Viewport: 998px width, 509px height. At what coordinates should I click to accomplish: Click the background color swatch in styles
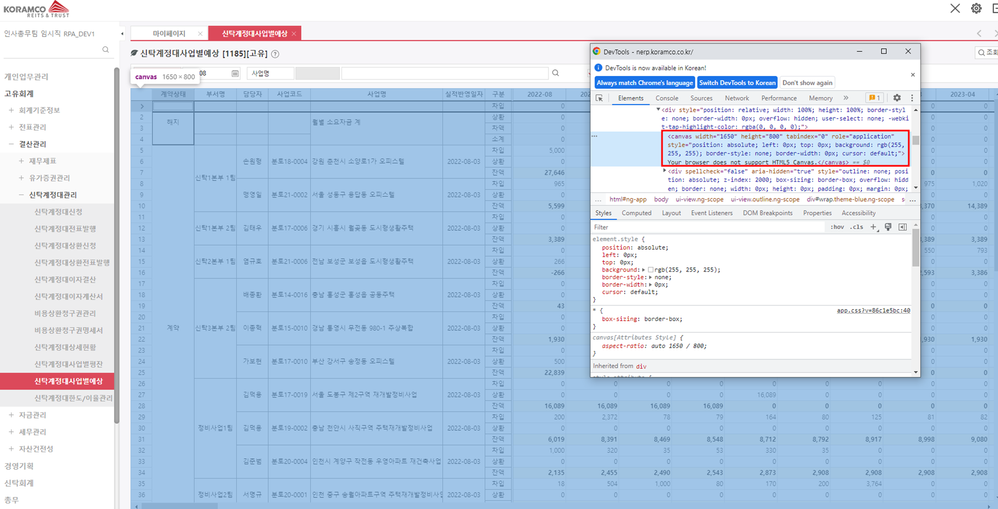(x=652, y=269)
